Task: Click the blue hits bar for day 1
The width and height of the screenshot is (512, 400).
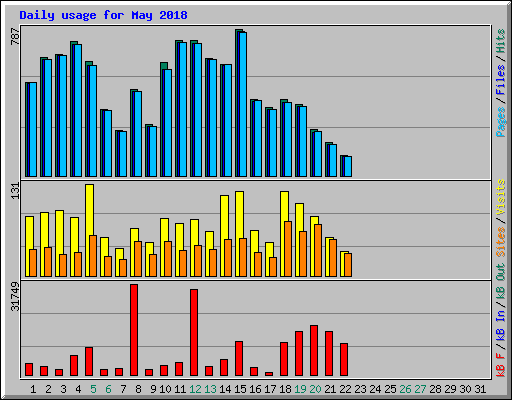Action: pos(33,129)
